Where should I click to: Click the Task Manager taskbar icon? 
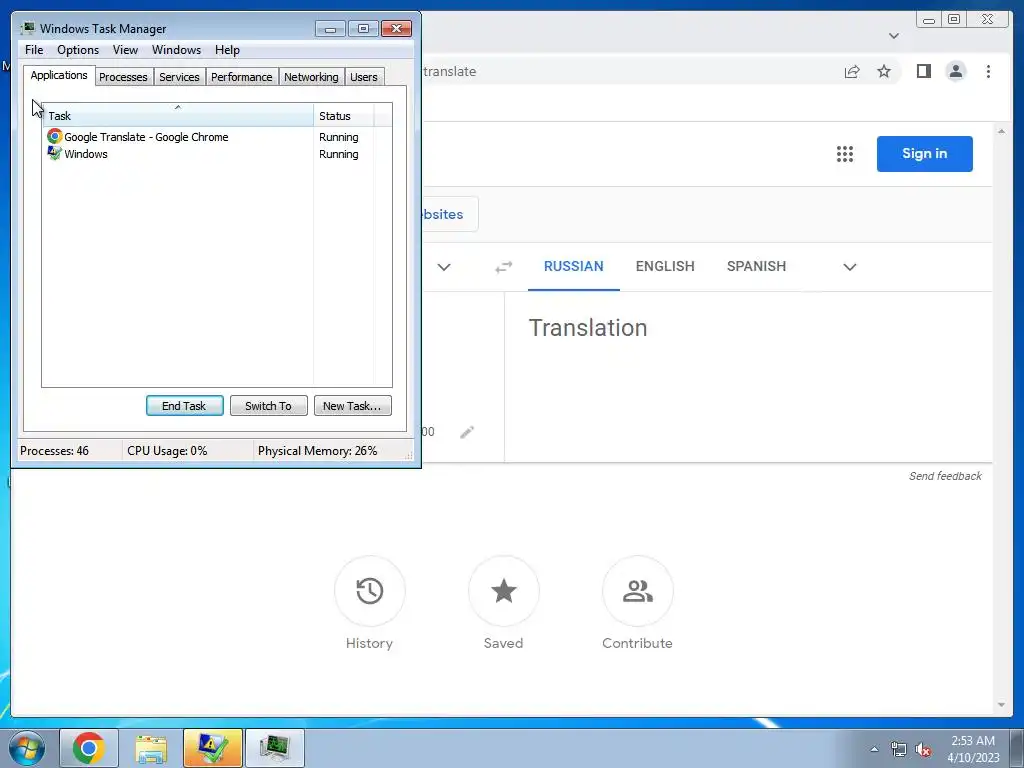coord(274,748)
